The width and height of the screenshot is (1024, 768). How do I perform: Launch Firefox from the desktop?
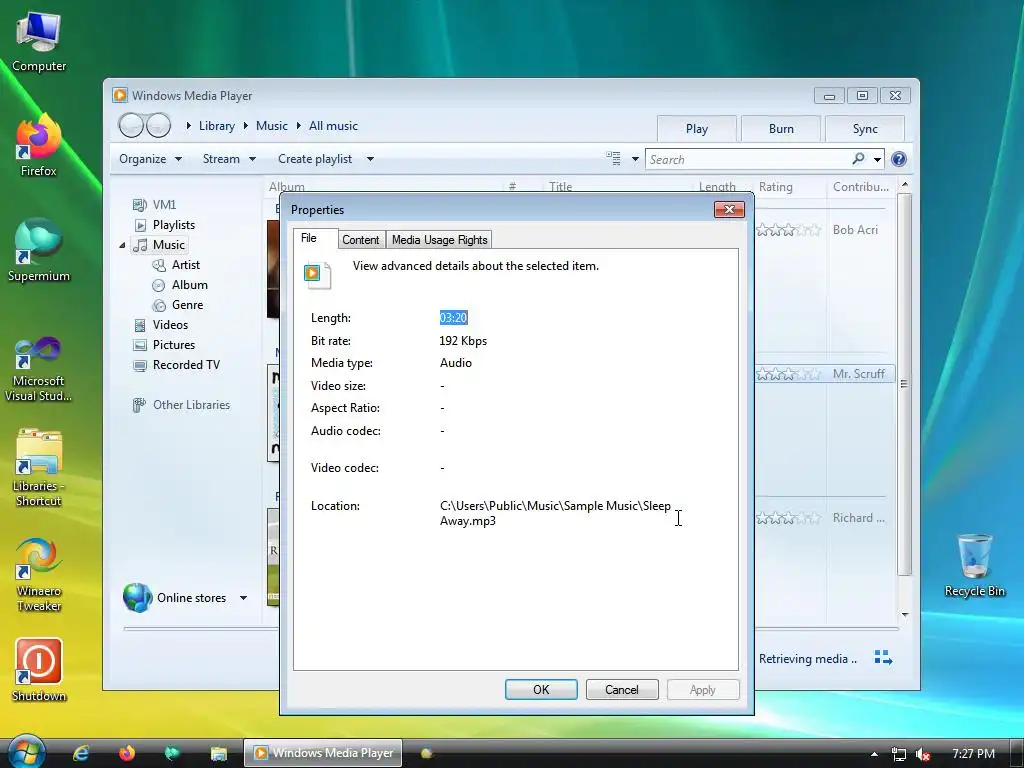pos(39,145)
